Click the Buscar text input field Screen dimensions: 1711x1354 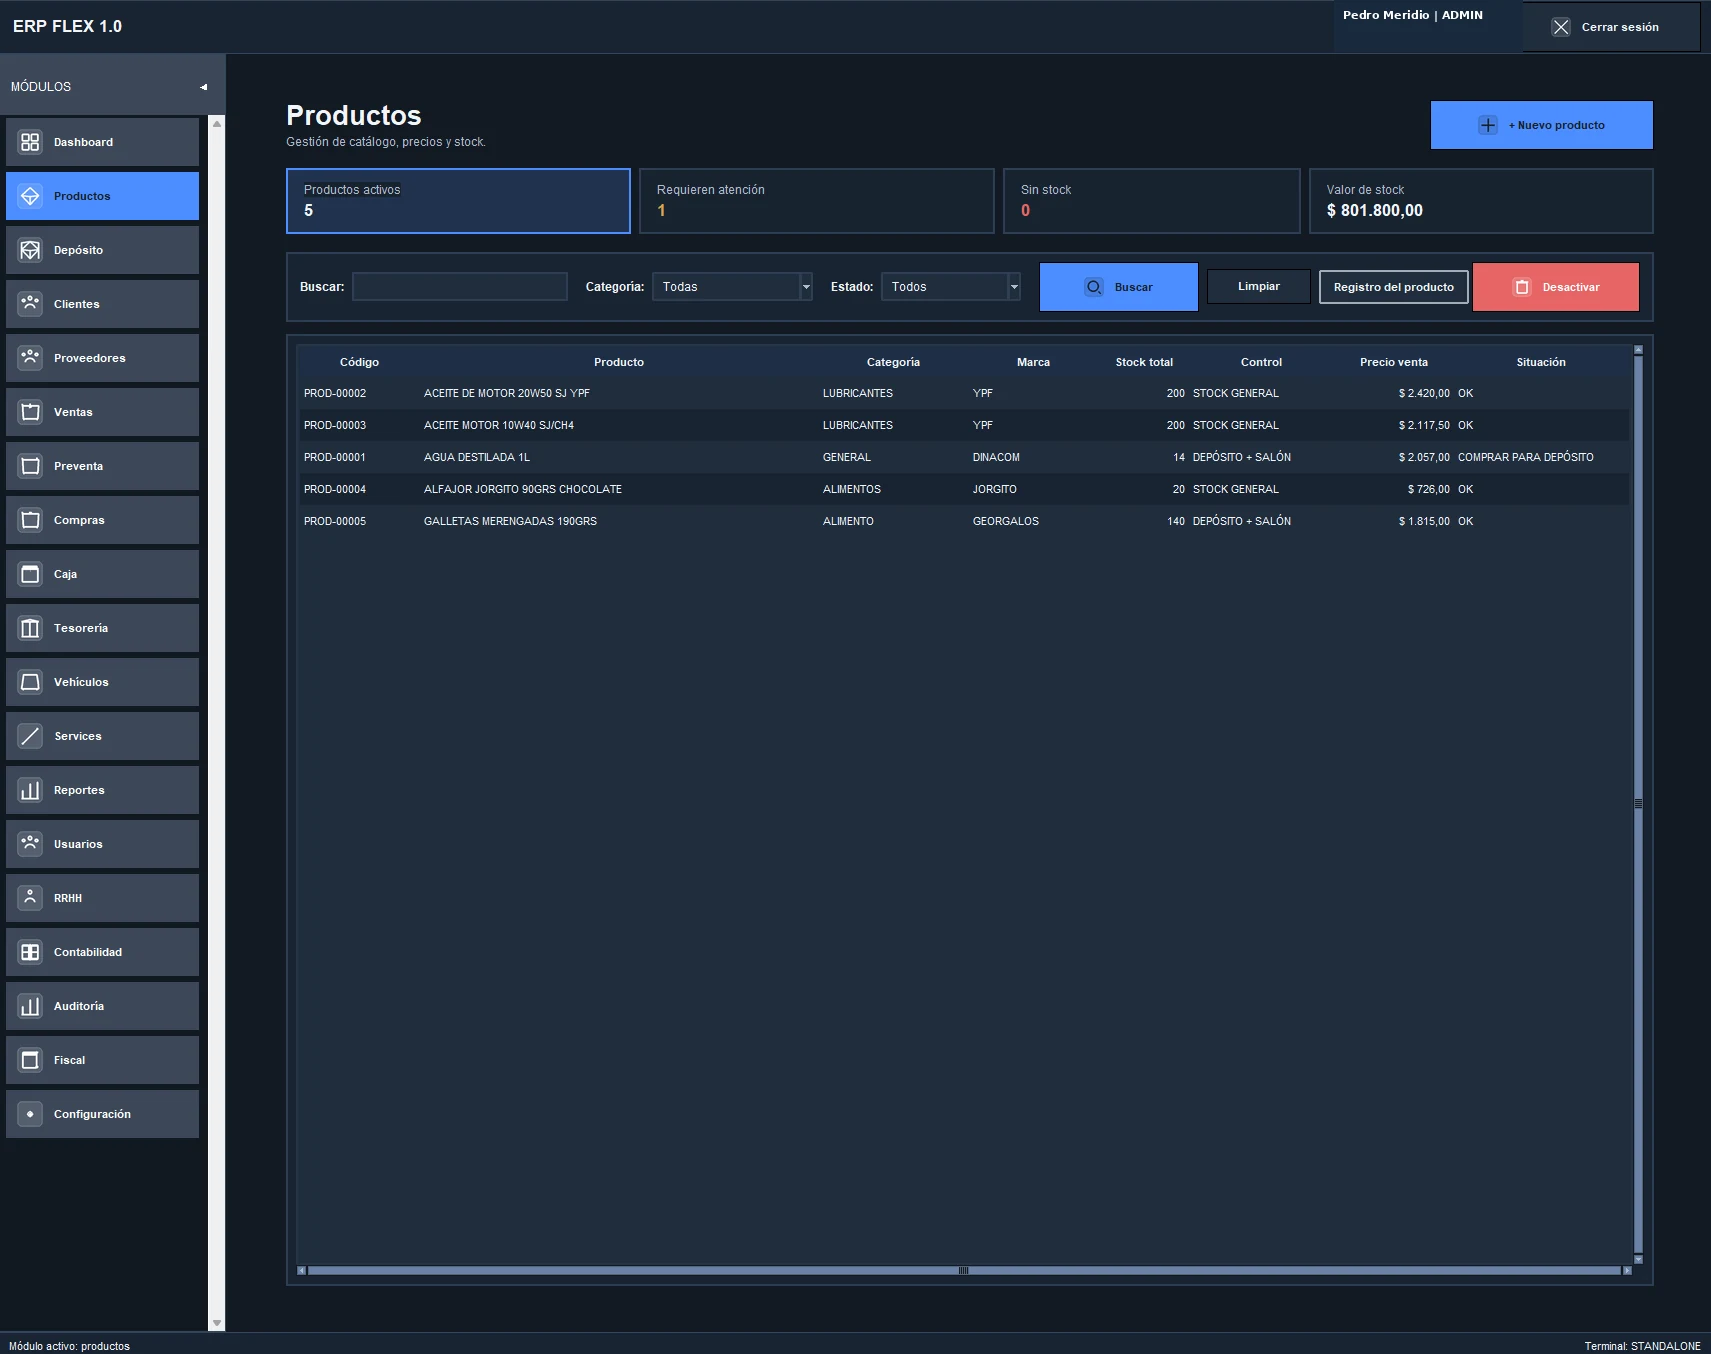tap(460, 287)
